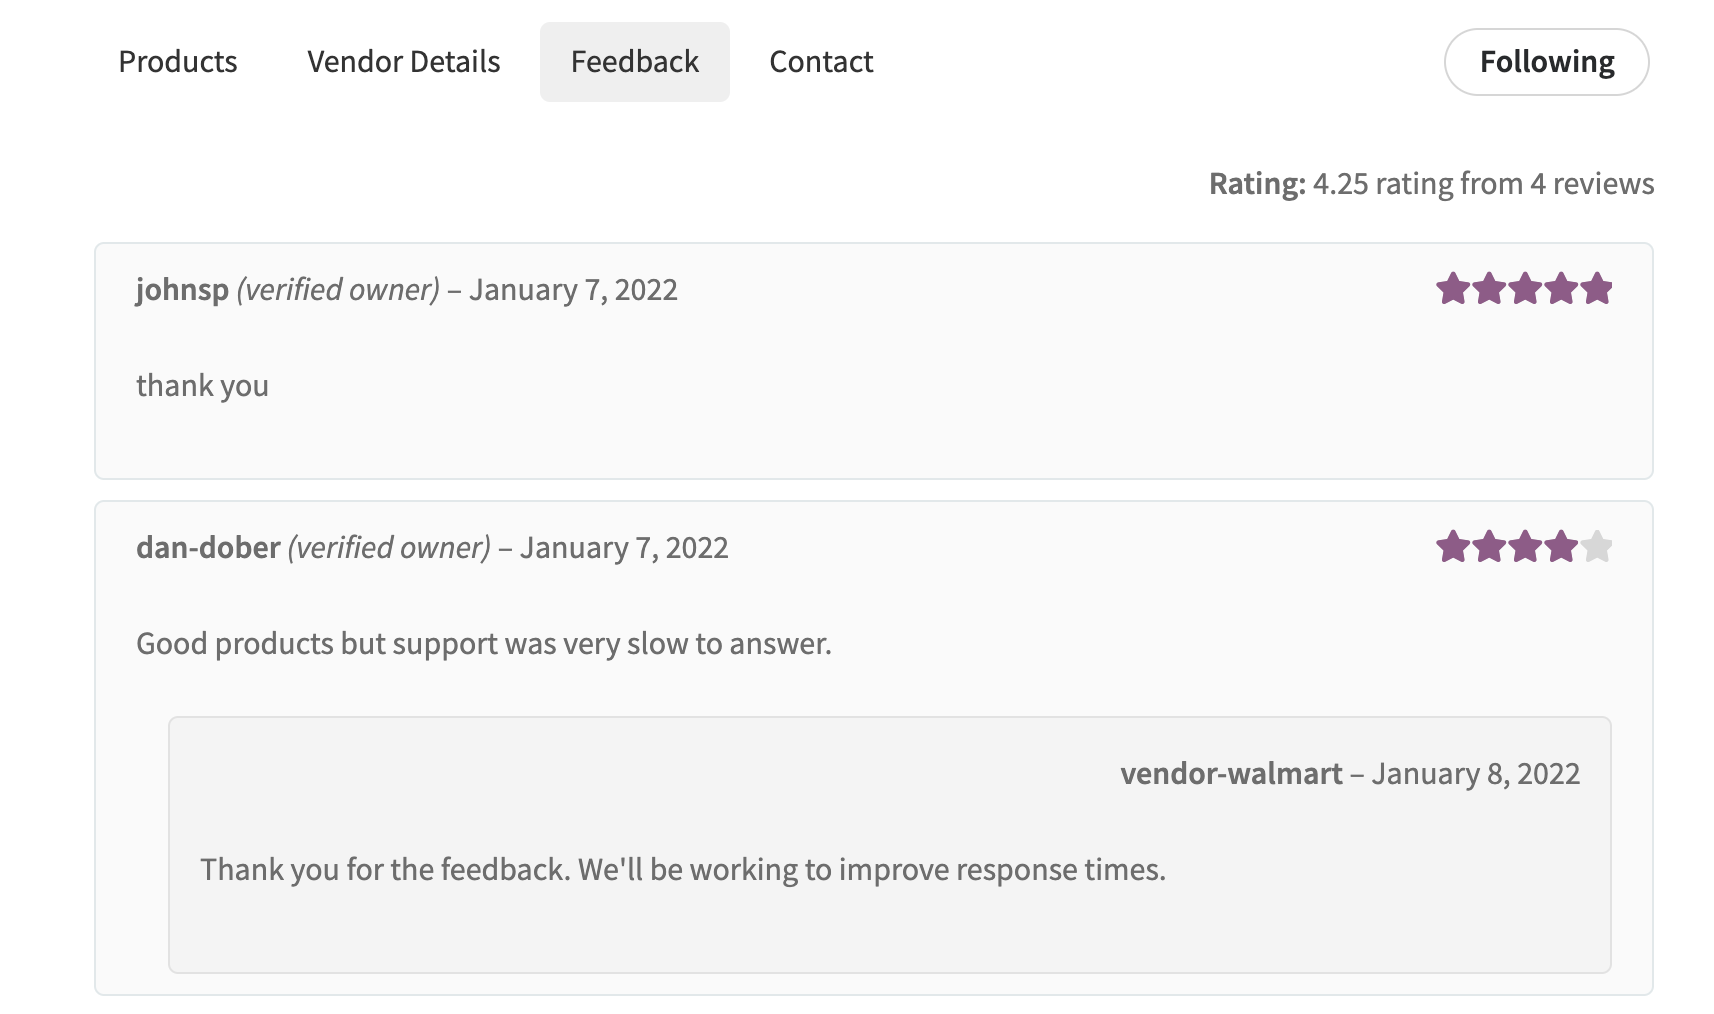Switch to the Vendor Details tab
Viewport: 1714px width, 1014px height.
pyautogui.click(x=403, y=62)
